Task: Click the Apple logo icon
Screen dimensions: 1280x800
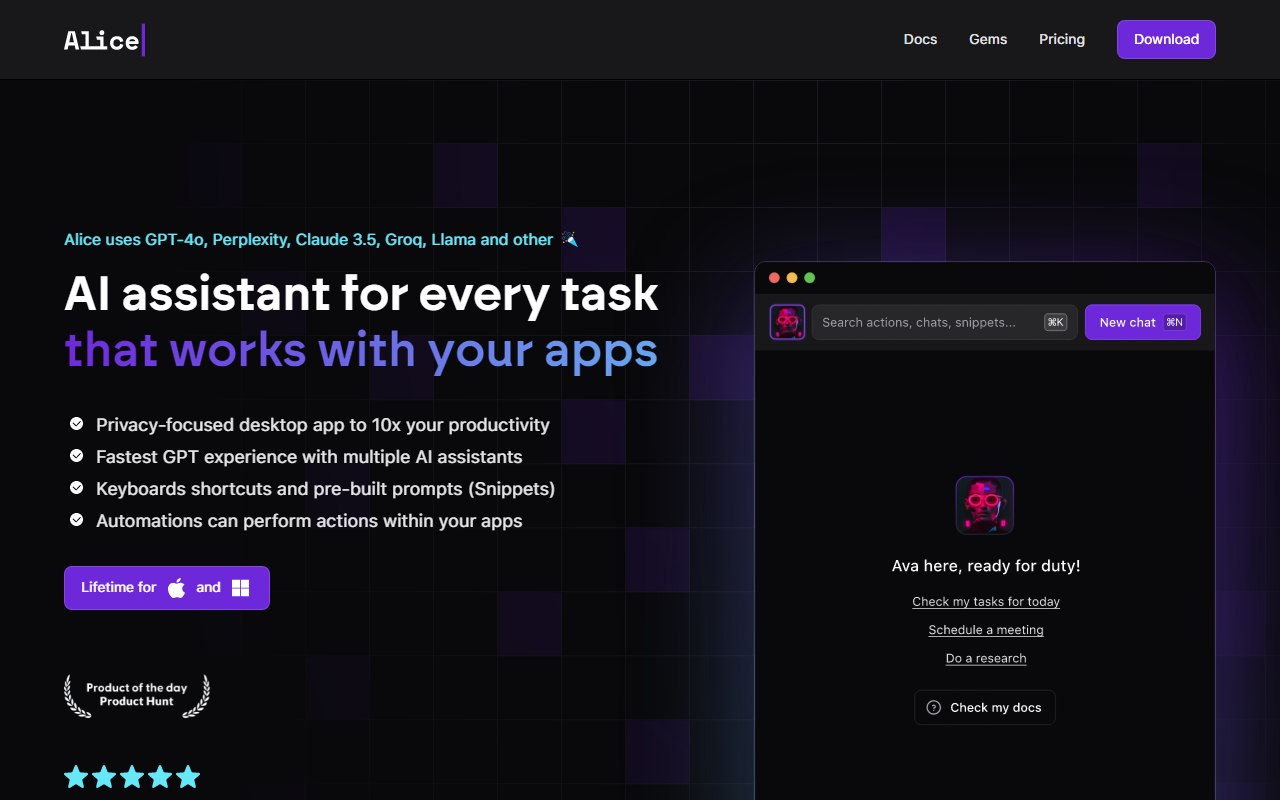Action: click(x=177, y=588)
